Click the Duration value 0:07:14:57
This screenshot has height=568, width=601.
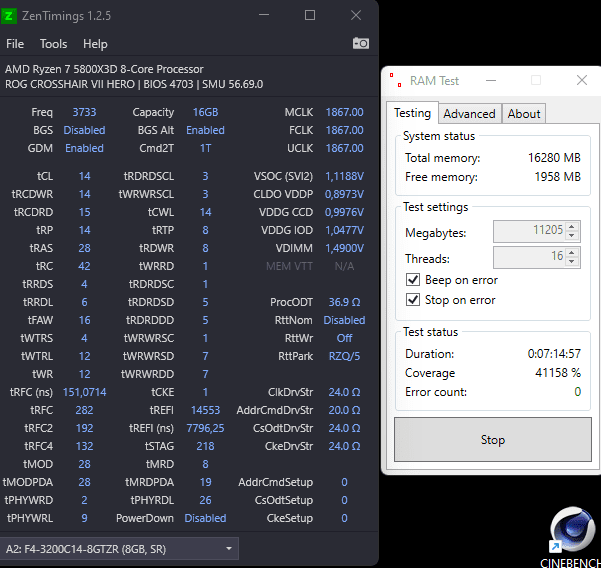[554, 353]
